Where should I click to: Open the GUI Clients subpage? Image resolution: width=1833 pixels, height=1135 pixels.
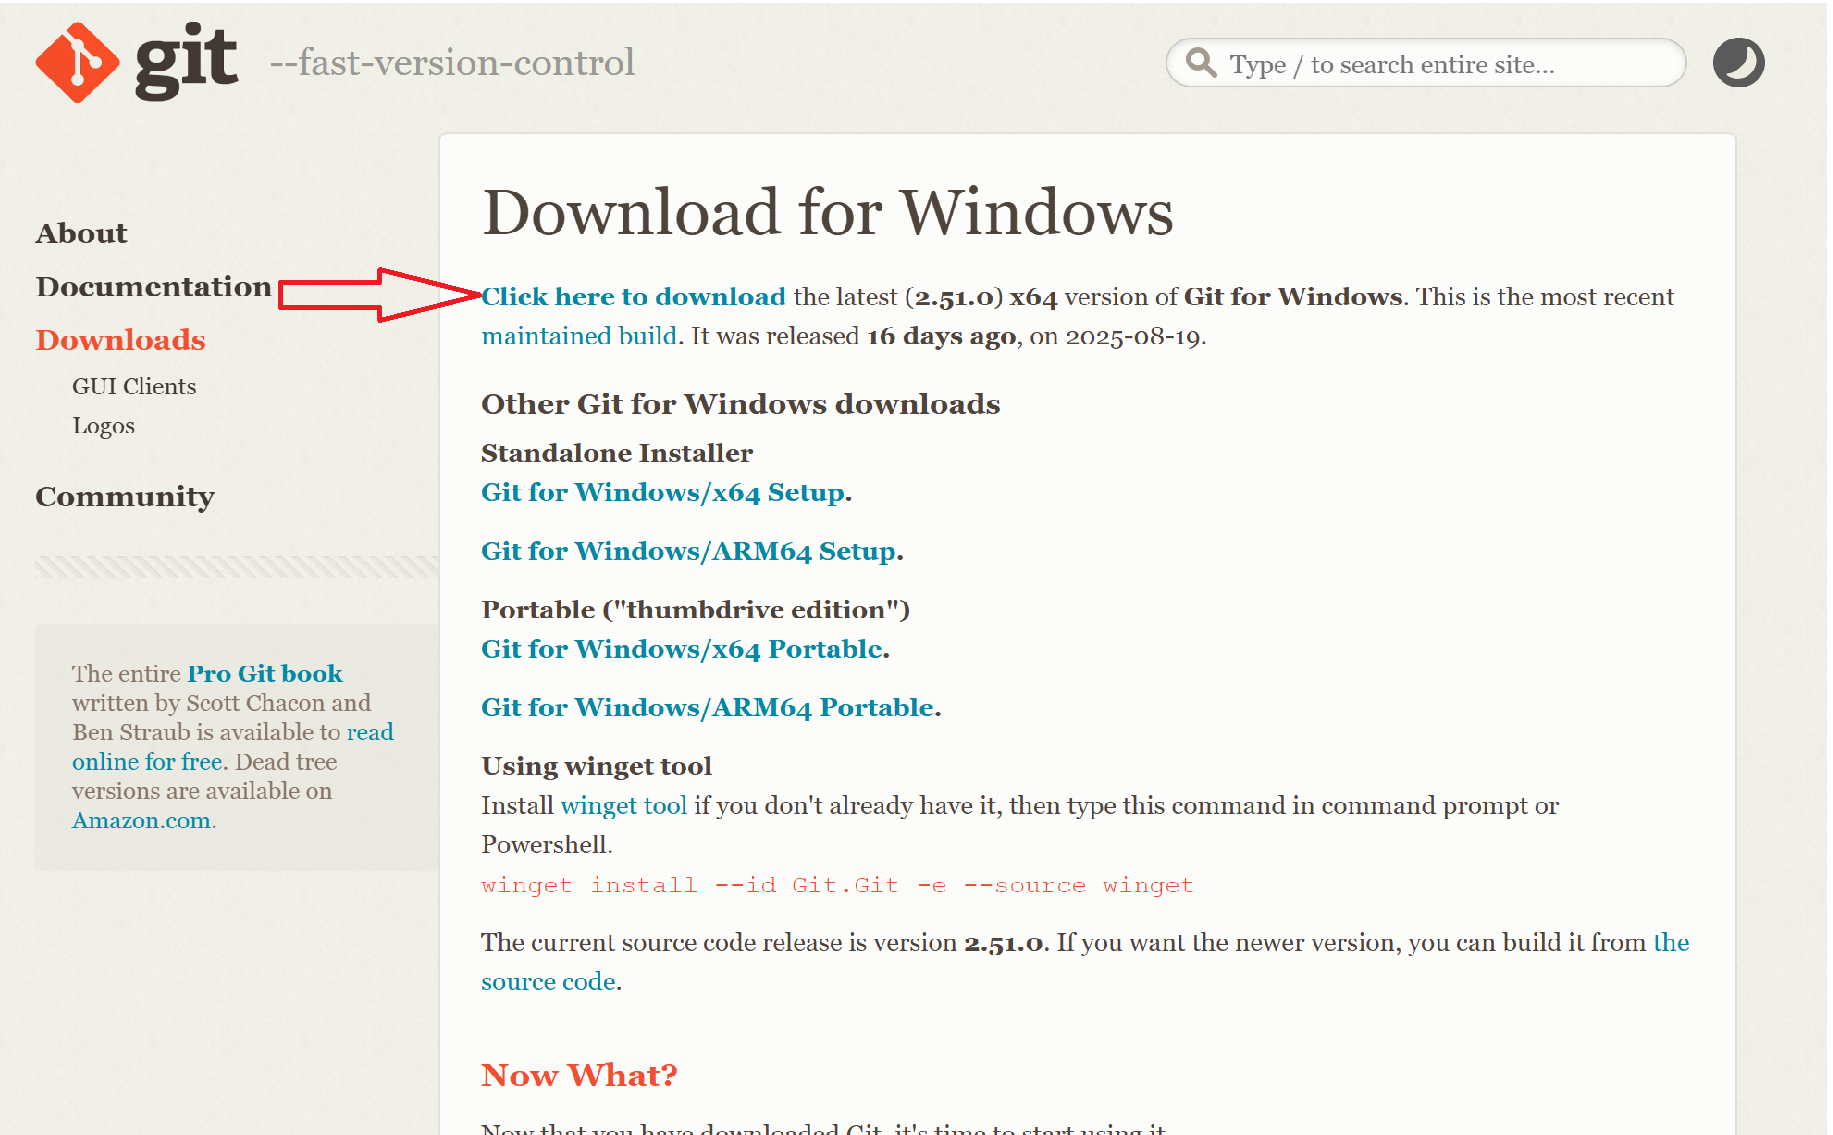coord(134,386)
